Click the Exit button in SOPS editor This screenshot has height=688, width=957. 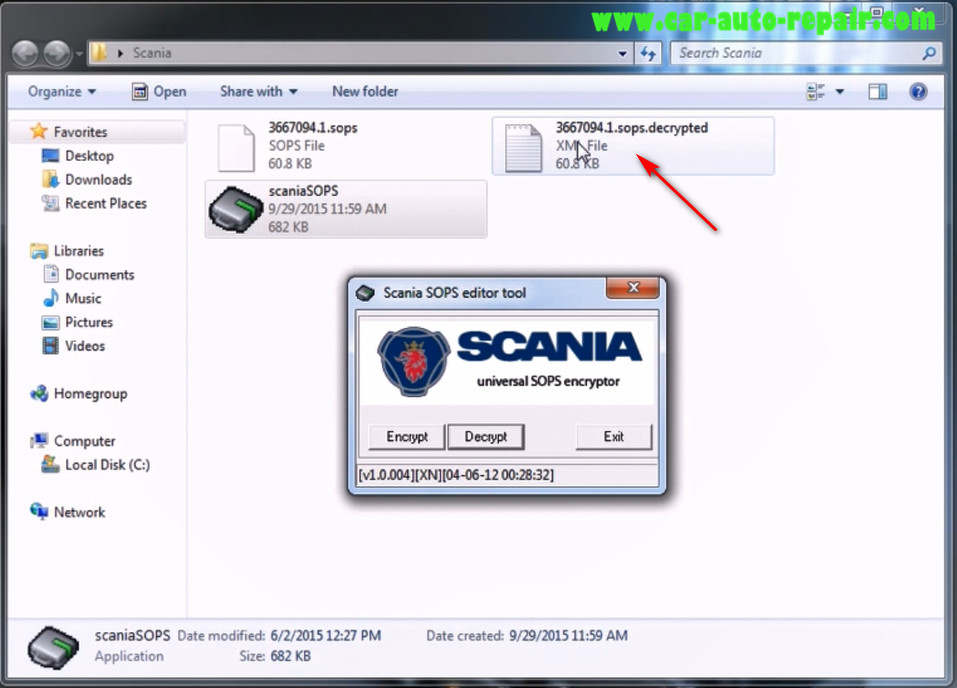613,437
